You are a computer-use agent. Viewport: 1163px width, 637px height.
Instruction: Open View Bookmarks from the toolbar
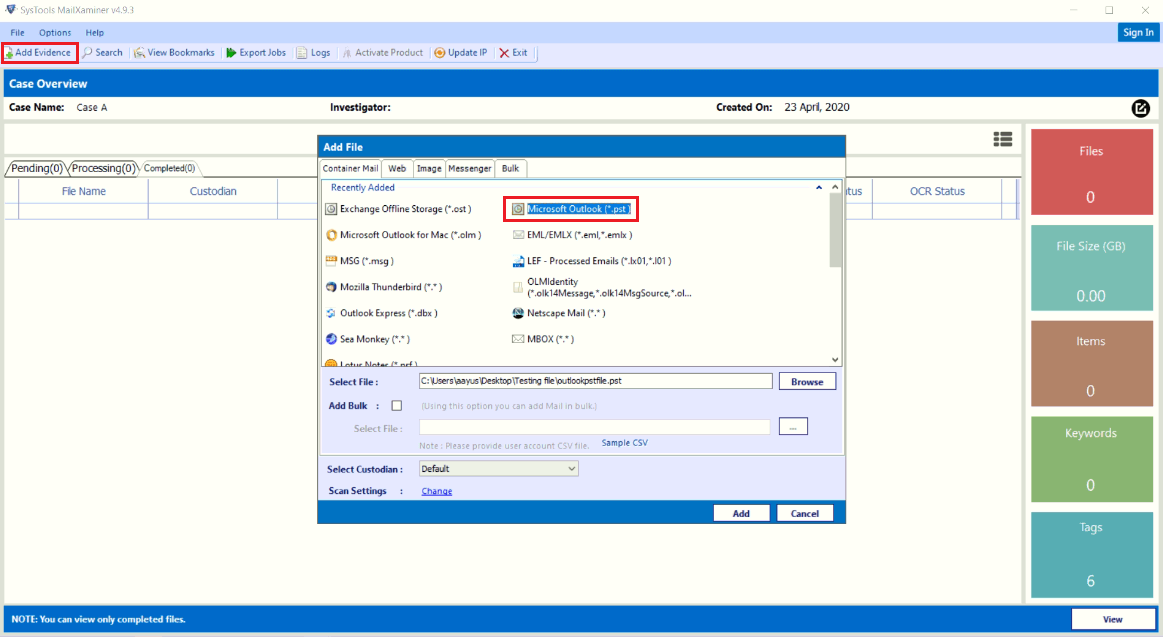[174, 53]
